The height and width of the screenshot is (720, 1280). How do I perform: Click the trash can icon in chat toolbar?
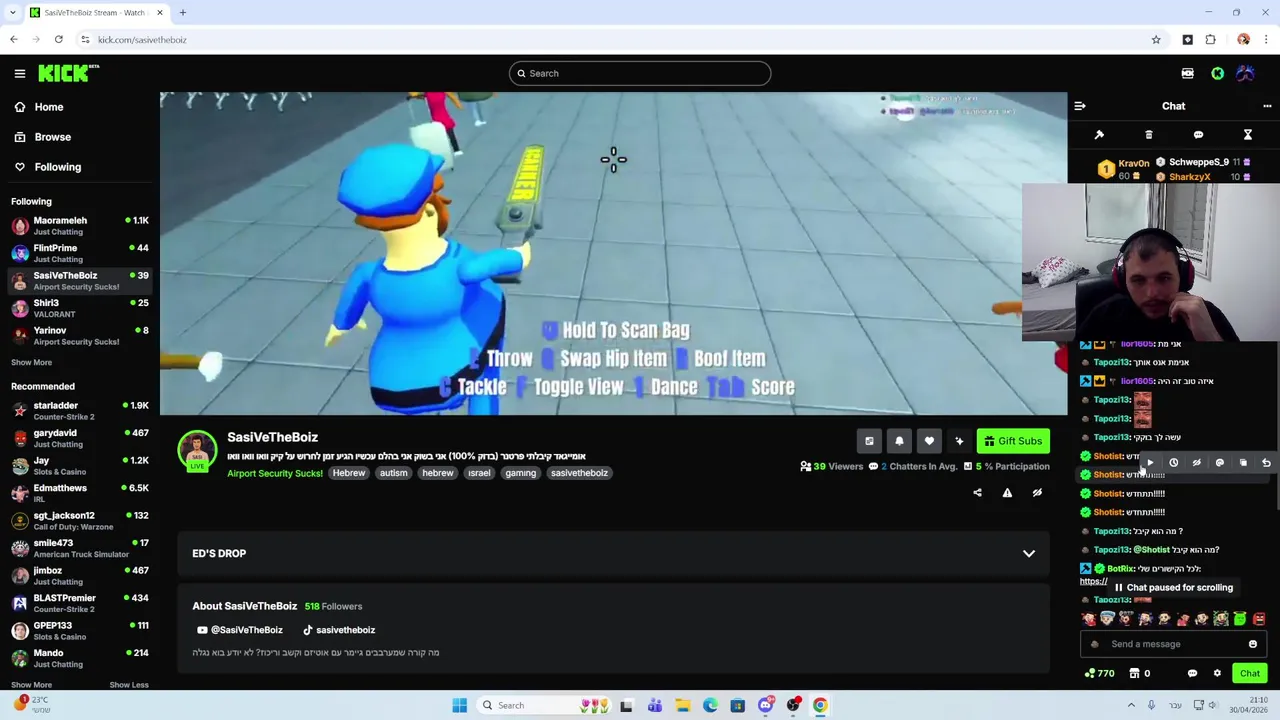tap(1149, 135)
